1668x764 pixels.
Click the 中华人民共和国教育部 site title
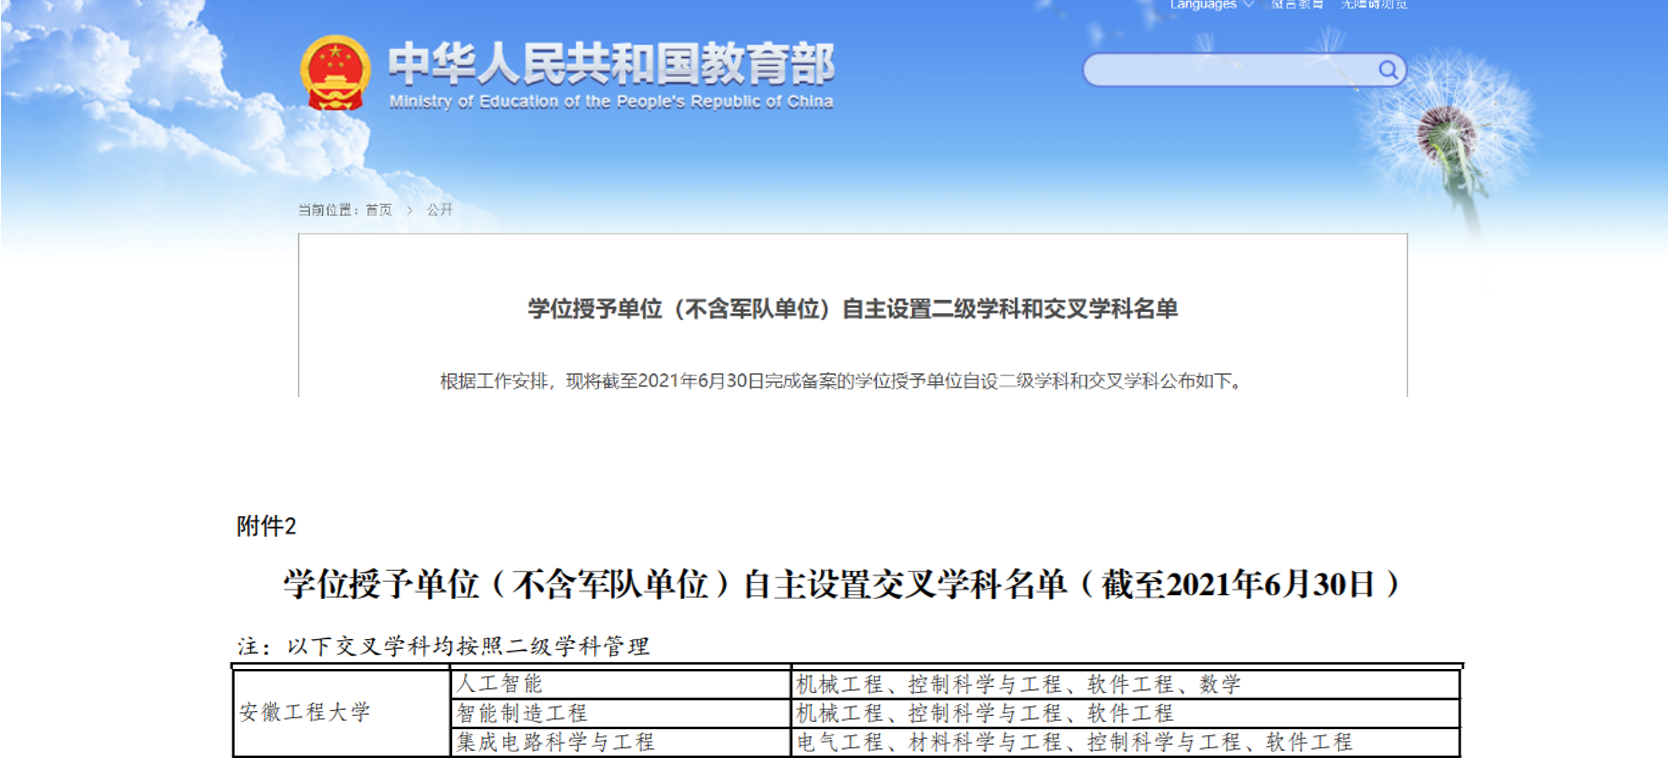click(x=610, y=64)
